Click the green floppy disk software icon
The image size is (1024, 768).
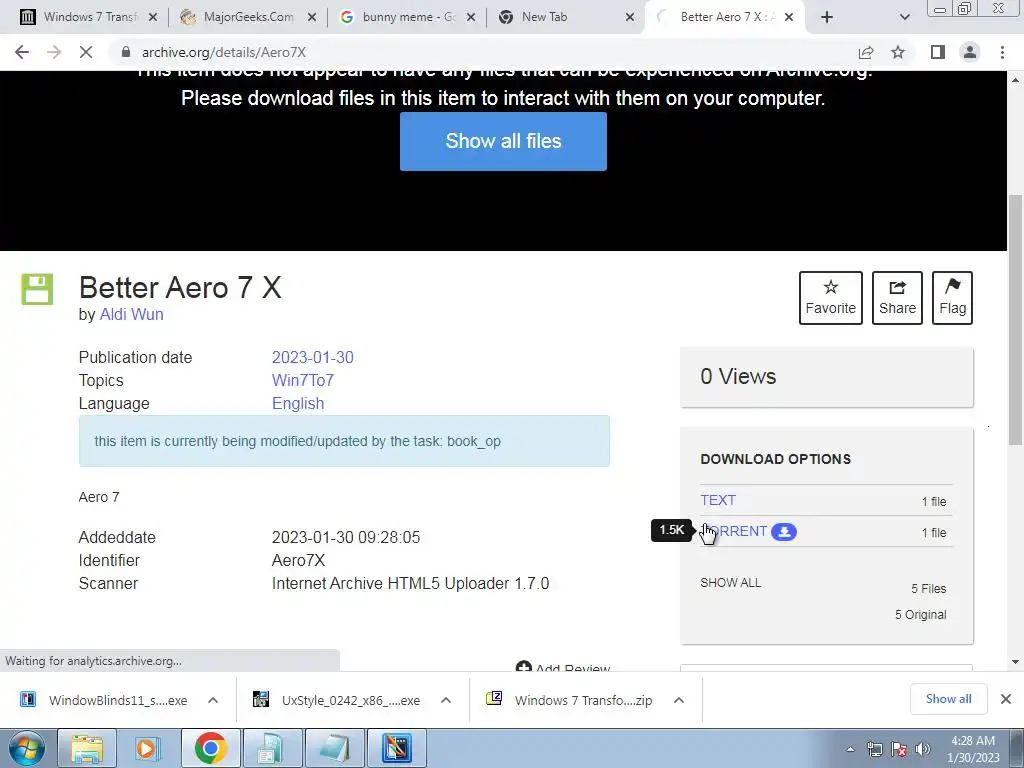[37, 289]
